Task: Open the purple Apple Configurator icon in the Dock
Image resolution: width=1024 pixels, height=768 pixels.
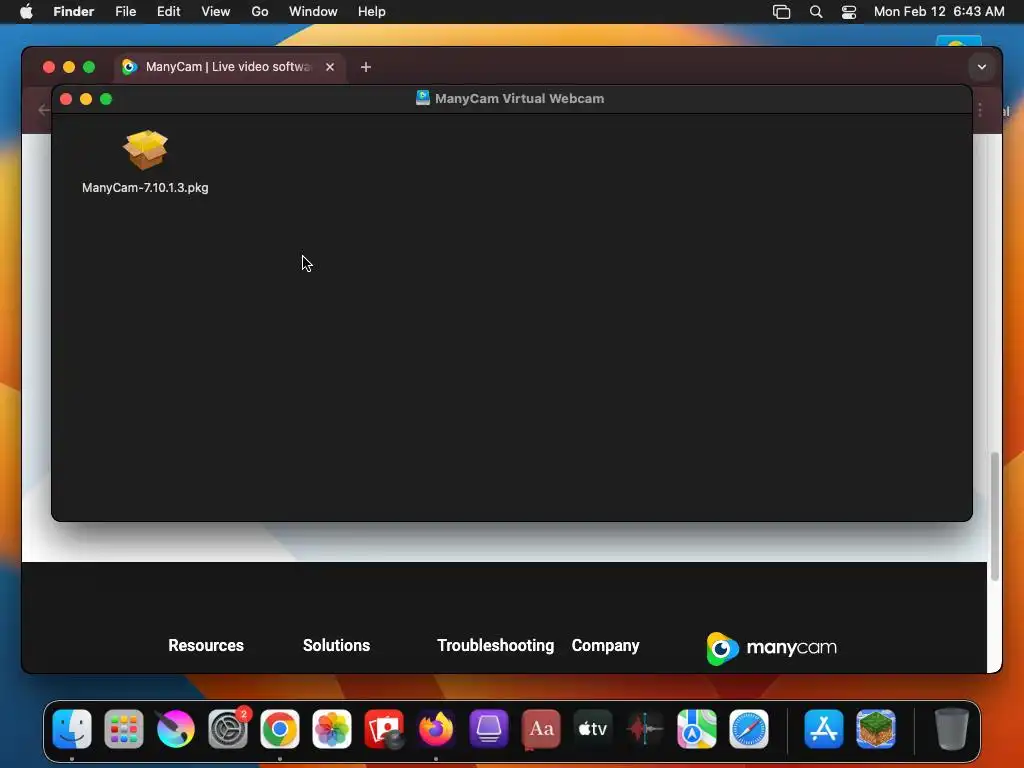Action: 488,729
